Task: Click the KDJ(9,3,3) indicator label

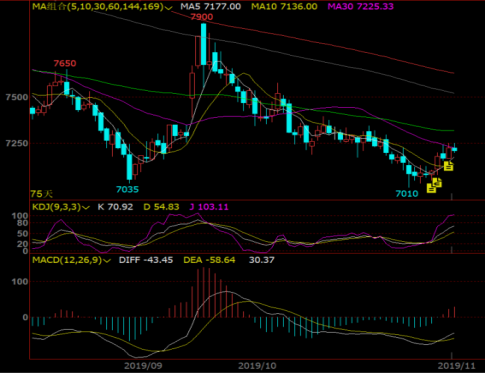Action: point(57,207)
